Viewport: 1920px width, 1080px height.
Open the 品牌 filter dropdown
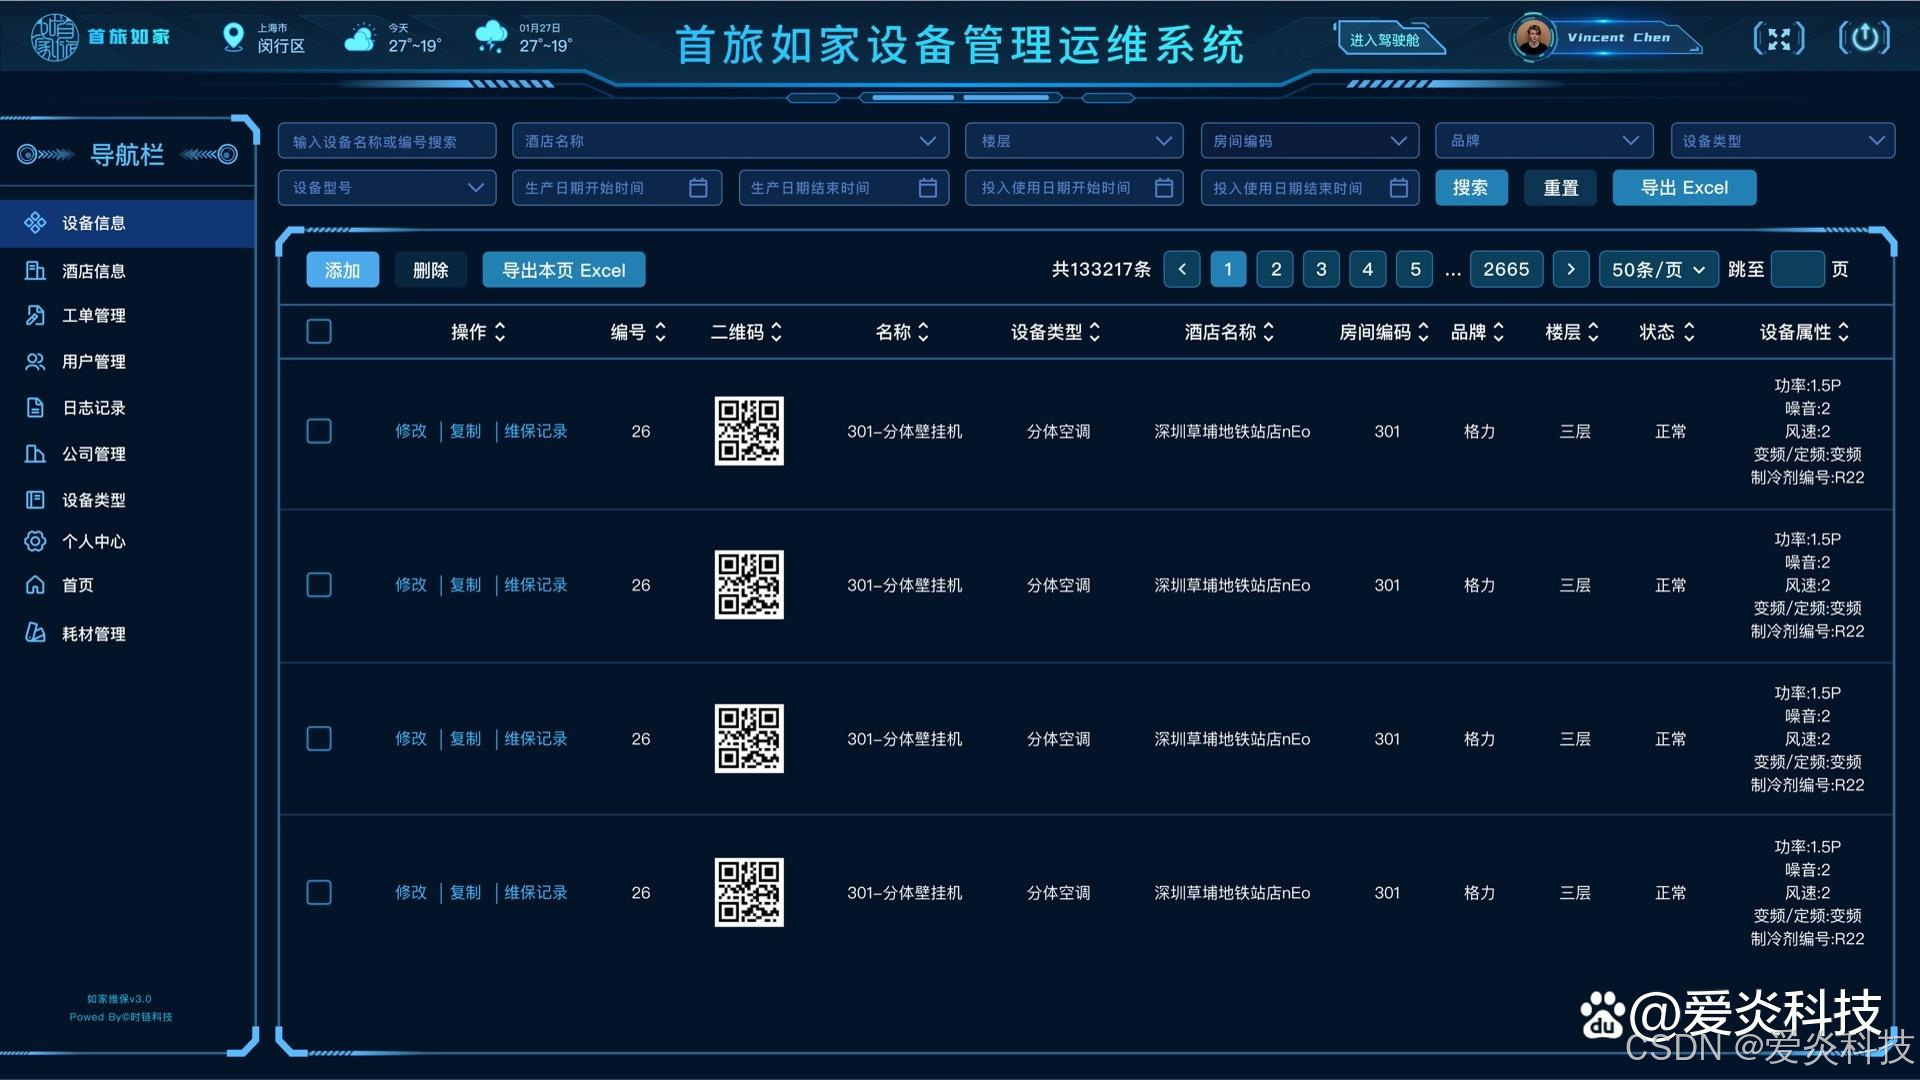tap(1544, 141)
